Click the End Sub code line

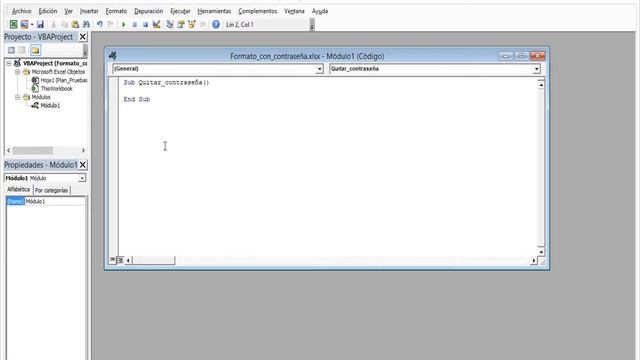[137, 99]
